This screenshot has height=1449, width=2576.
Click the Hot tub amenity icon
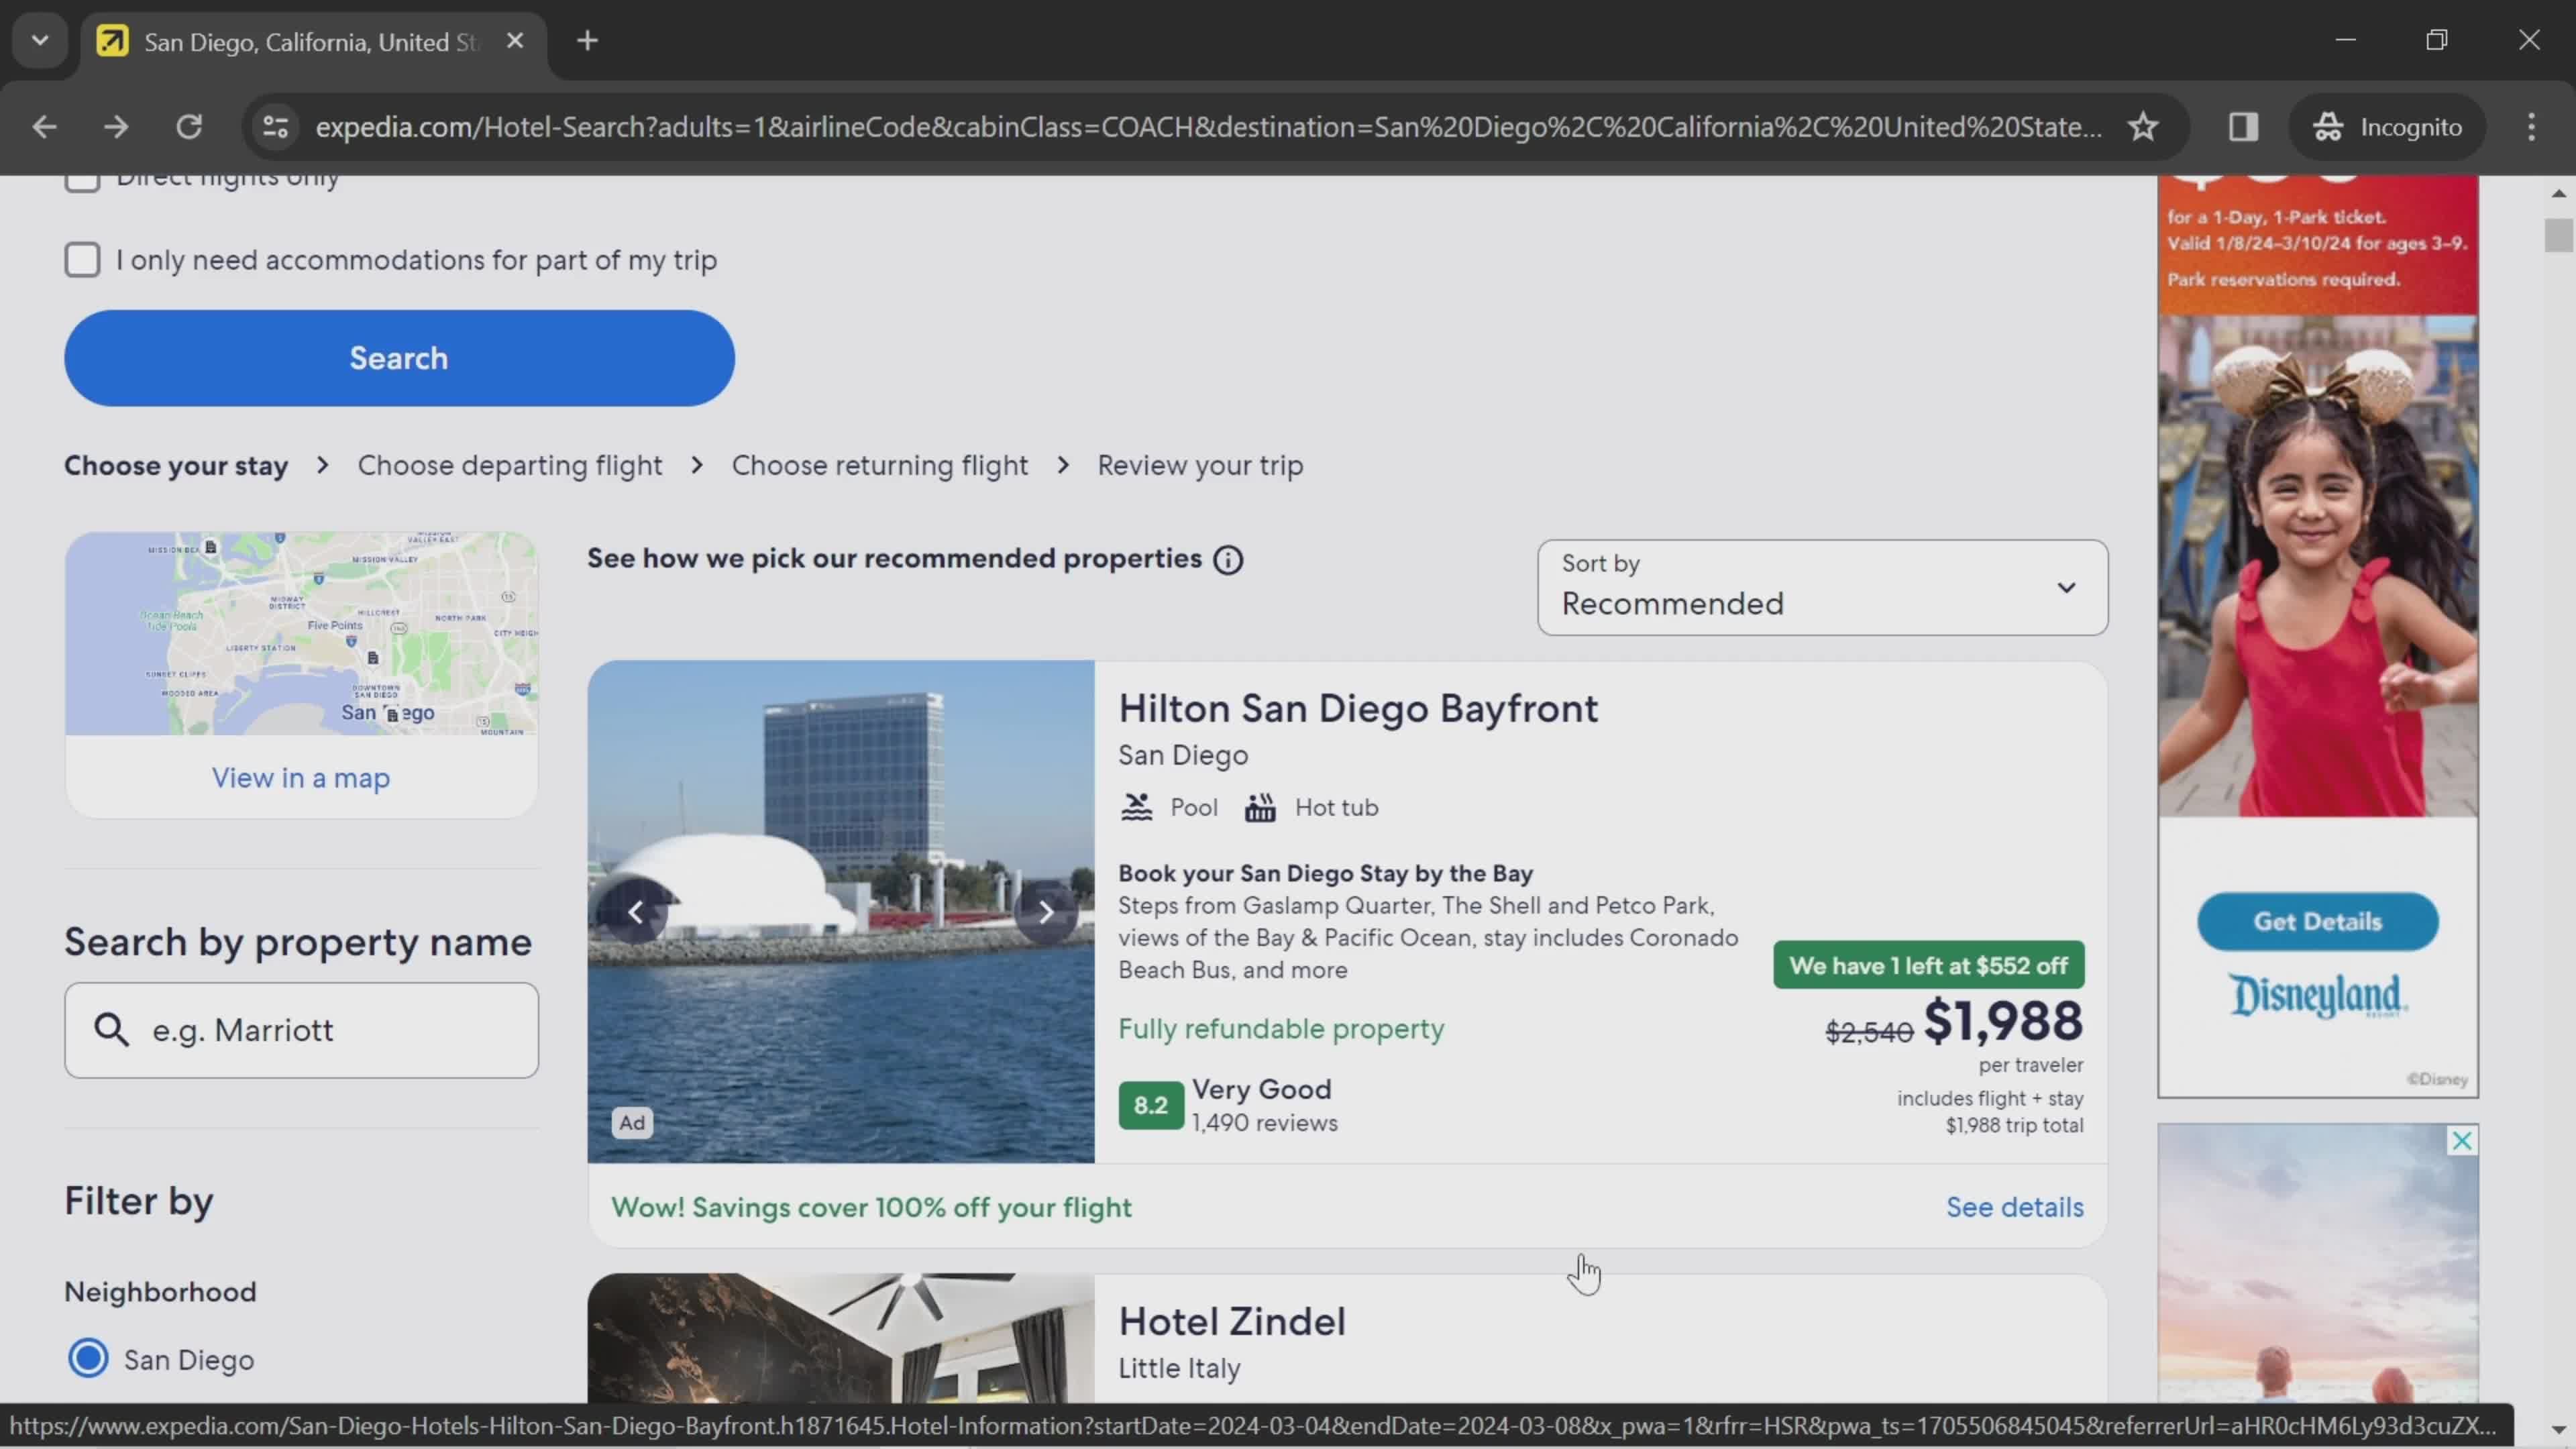point(1260,807)
